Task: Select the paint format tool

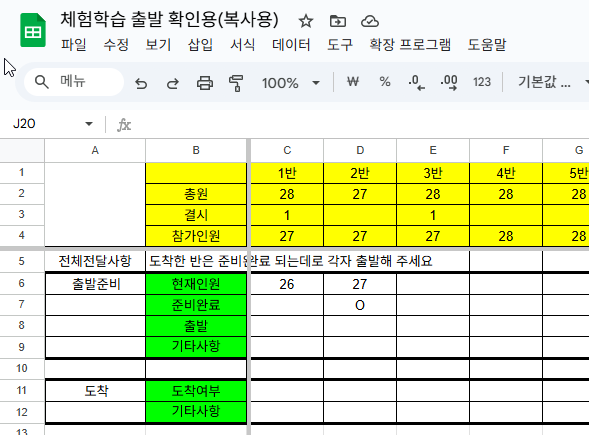Action: 236,83
